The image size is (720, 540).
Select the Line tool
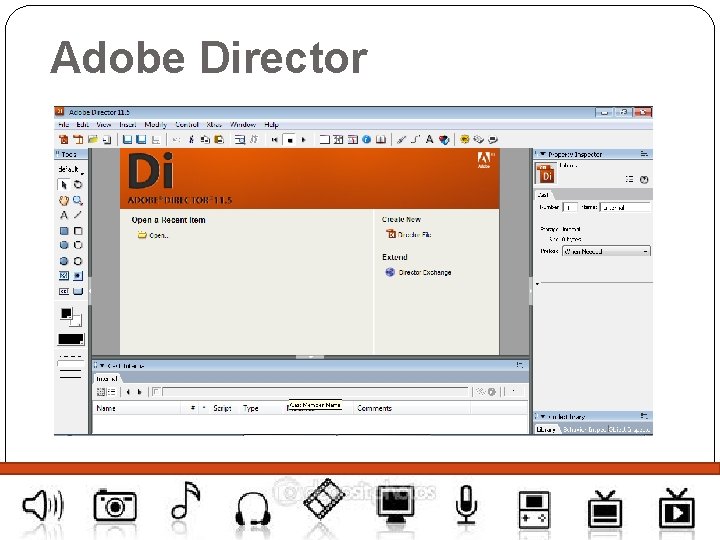[78, 215]
